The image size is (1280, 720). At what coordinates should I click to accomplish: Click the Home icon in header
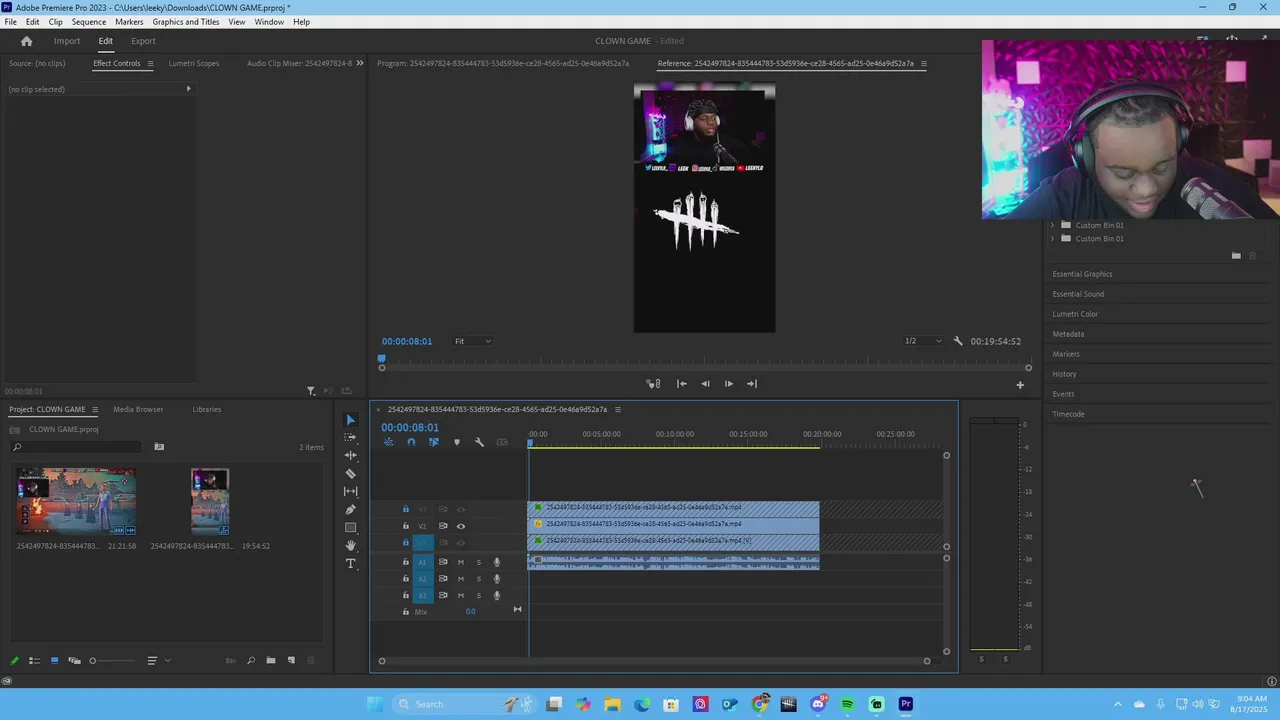pyautogui.click(x=27, y=41)
